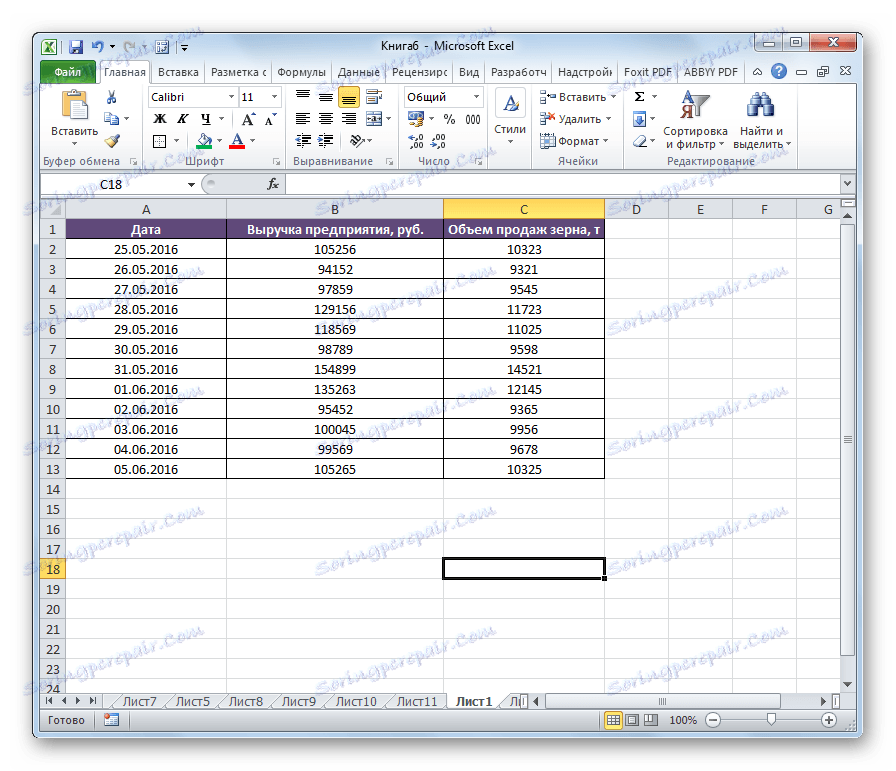
Task: Select the Лист7 sheet tab
Action: [139, 701]
